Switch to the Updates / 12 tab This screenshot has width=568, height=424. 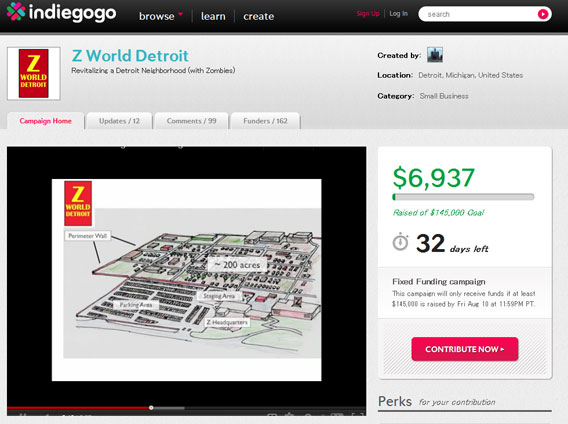click(x=119, y=121)
